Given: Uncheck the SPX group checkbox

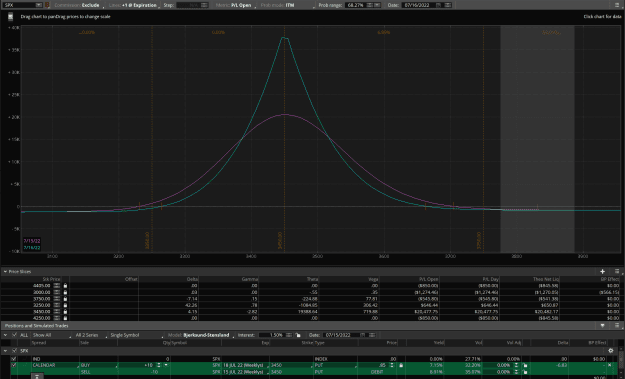Looking at the screenshot, I should point(15,351).
